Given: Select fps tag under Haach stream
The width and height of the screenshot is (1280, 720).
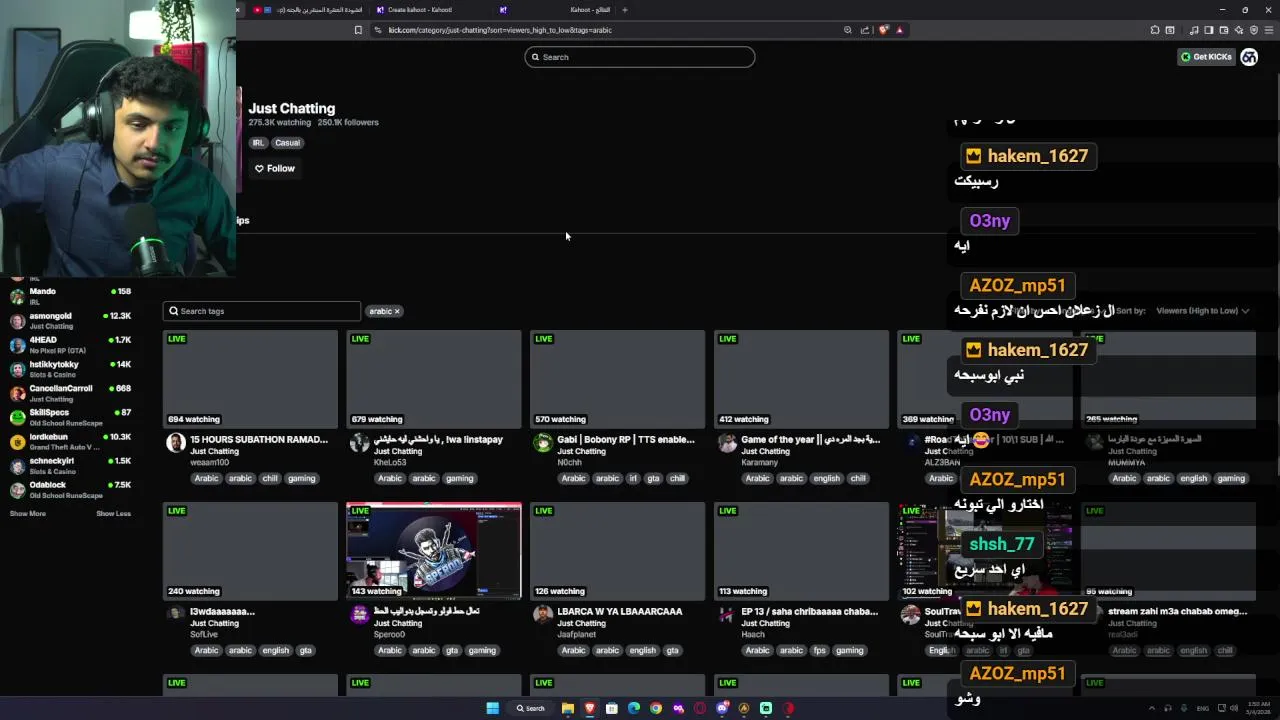Looking at the screenshot, I should [x=820, y=651].
